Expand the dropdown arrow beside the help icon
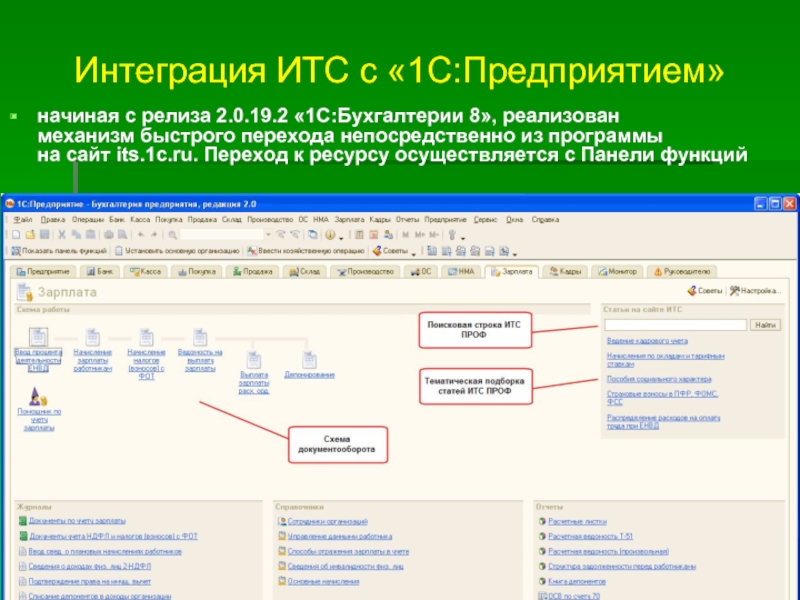Image resolution: width=800 pixels, height=600 pixels. click(x=341, y=238)
